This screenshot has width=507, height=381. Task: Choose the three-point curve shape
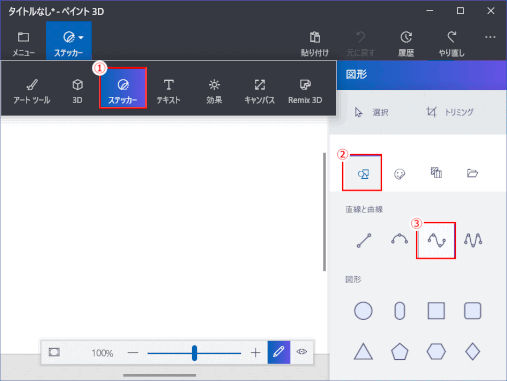point(399,239)
